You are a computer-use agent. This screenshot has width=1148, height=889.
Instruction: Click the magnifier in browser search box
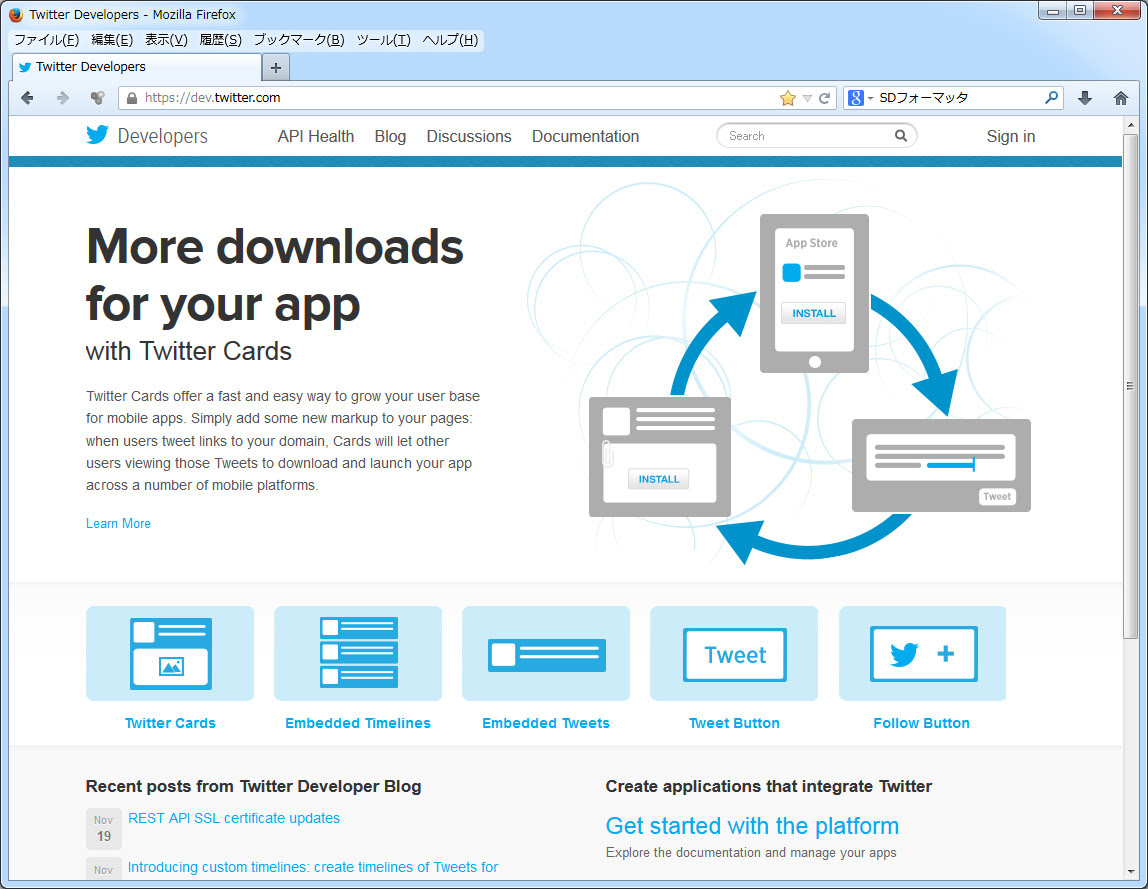coord(1051,97)
